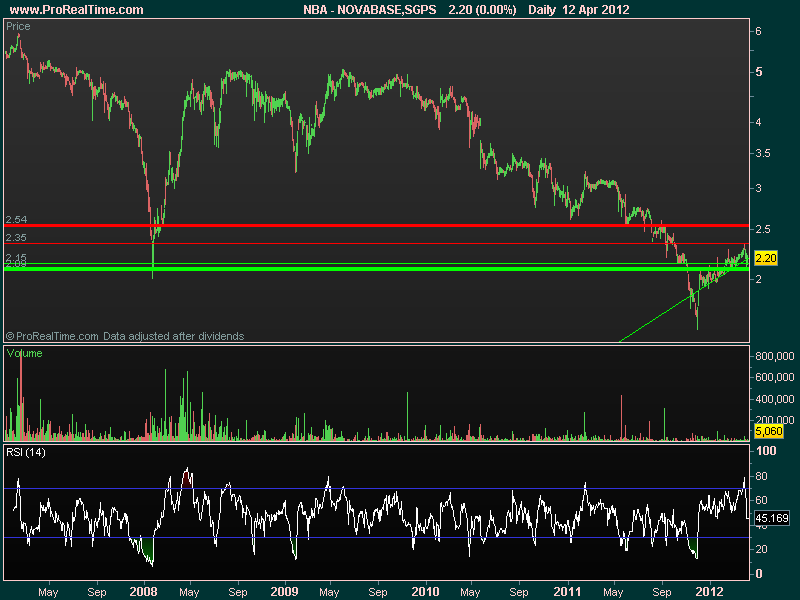Click the 600,000 volume axis value
Screen dimensions: 800x600
pyautogui.click(x=774, y=377)
